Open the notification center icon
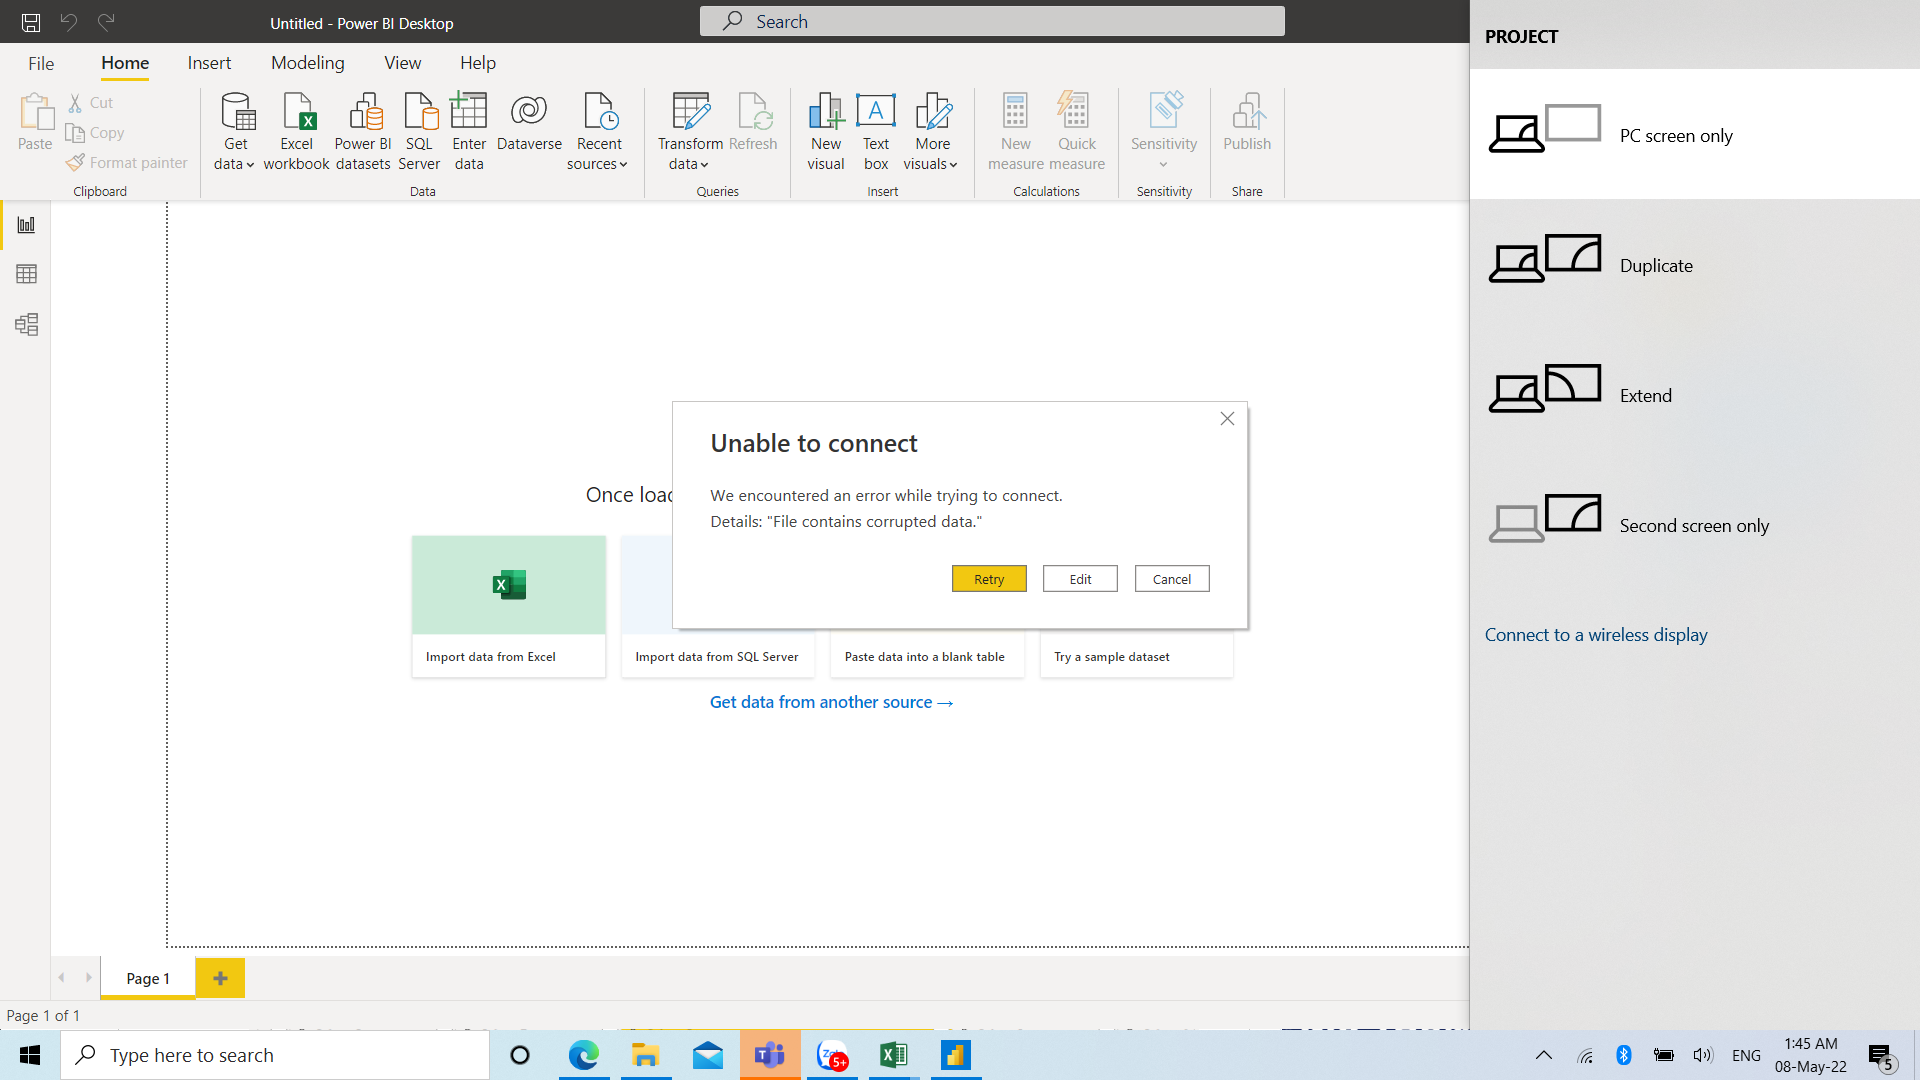Screen dimensions: 1920x1080 click(1881, 1056)
